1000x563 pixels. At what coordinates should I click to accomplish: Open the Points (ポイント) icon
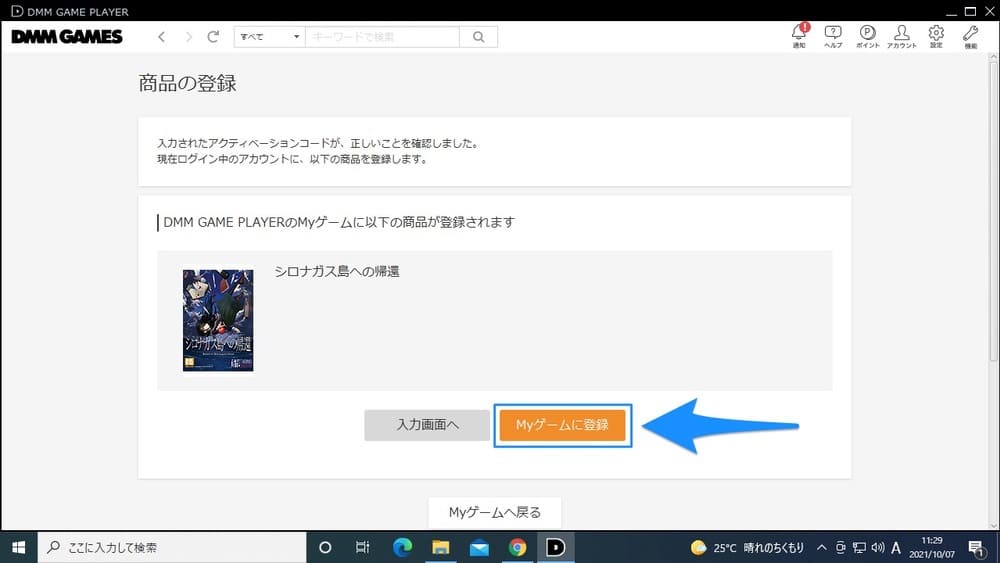point(867,34)
